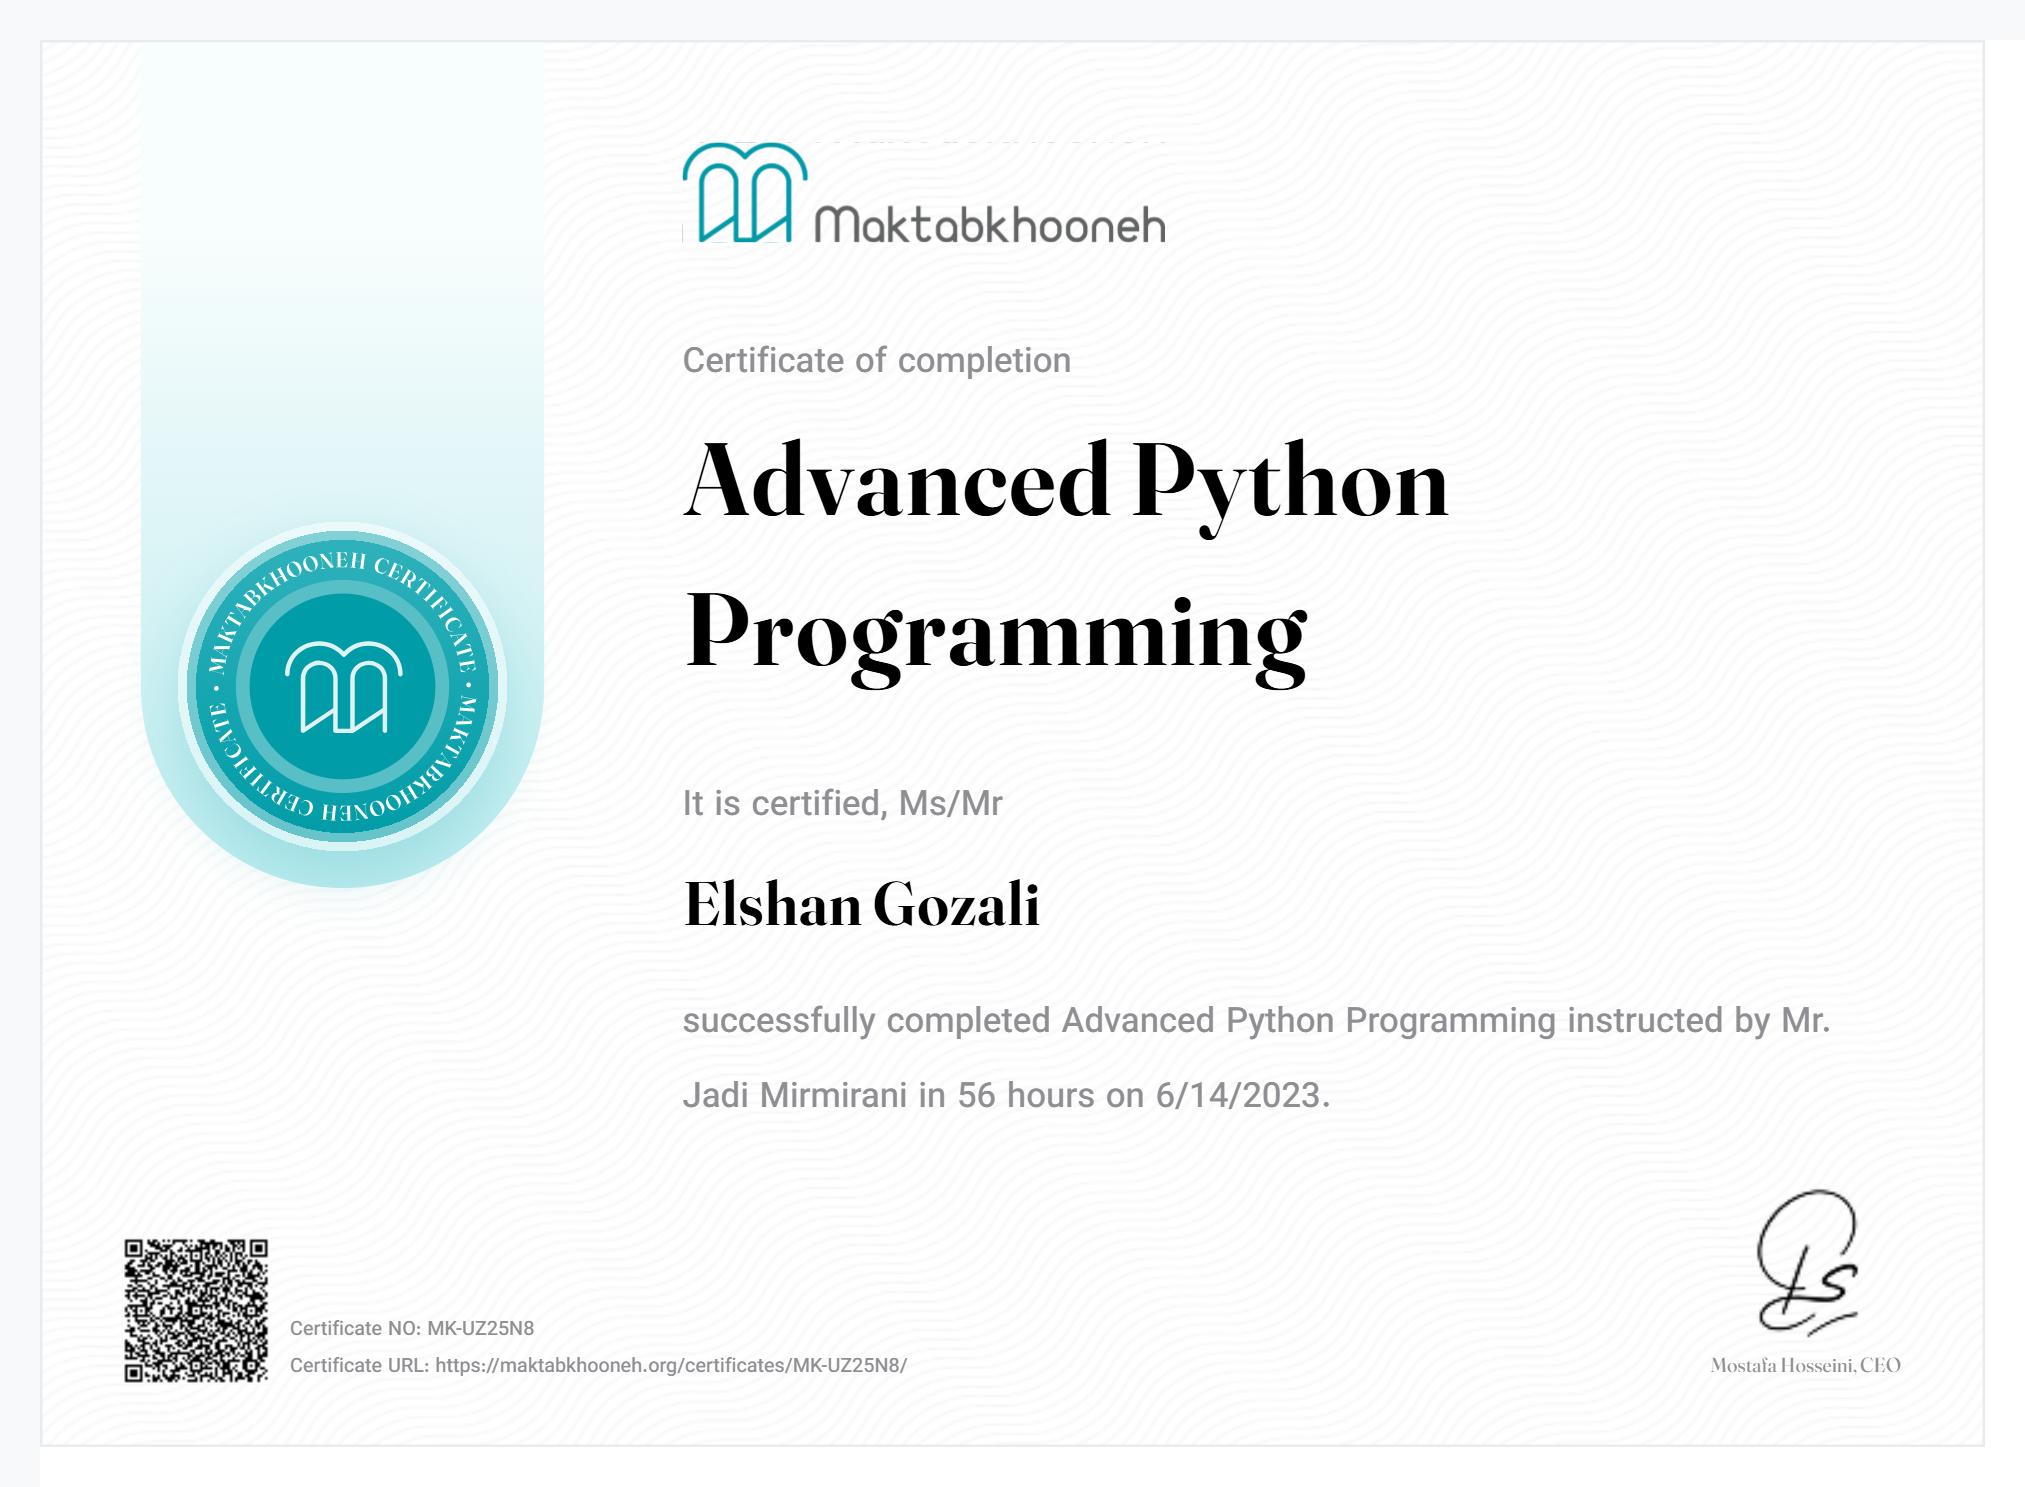This screenshot has width=2025, height=1487.
Task: Click the 'Certificate of completion' text
Action: tap(877, 360)
